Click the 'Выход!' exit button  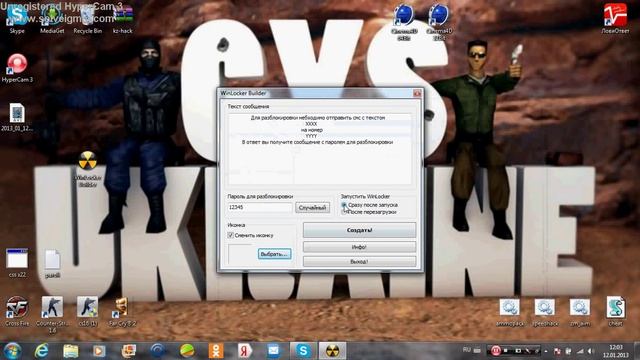pos(359,261)
